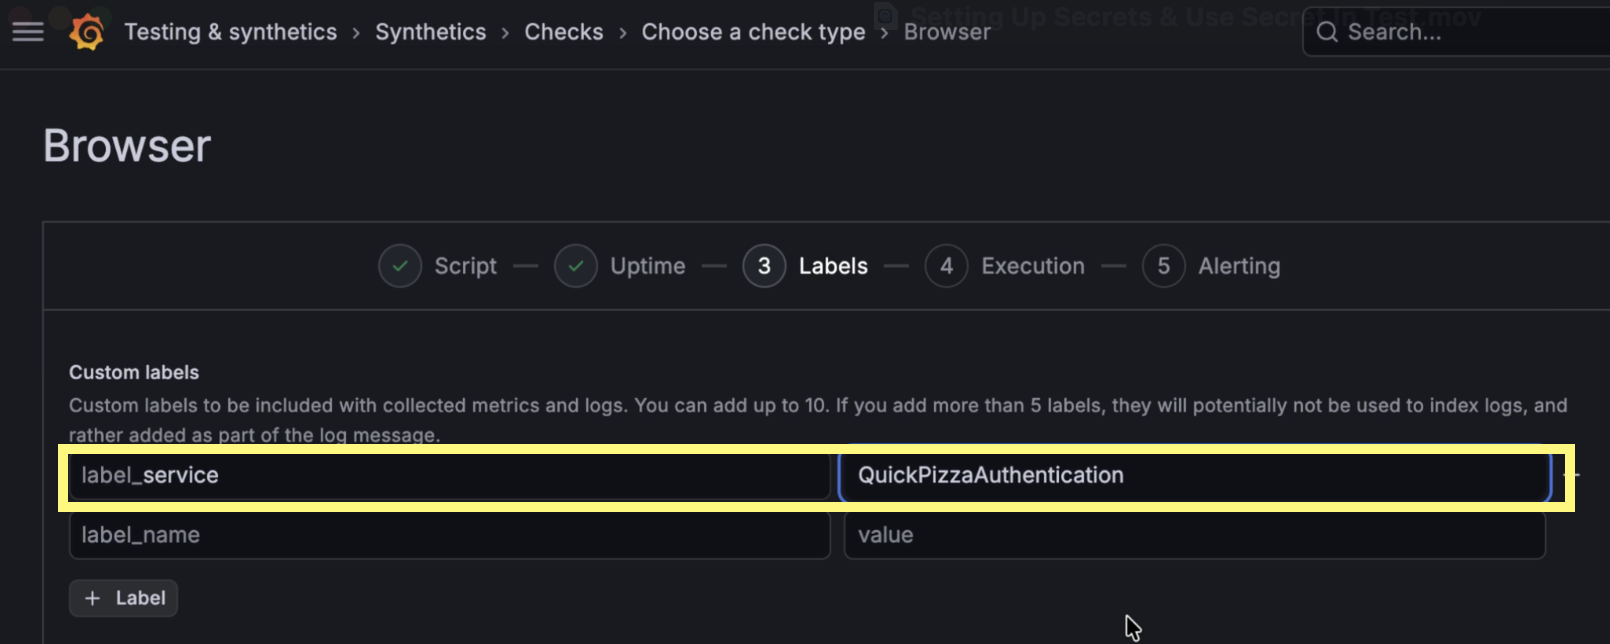The height and width of the screenshot is (644, 1610).
Task: Click the green checkmark on the Uptime step
Action: coord(576,266)
